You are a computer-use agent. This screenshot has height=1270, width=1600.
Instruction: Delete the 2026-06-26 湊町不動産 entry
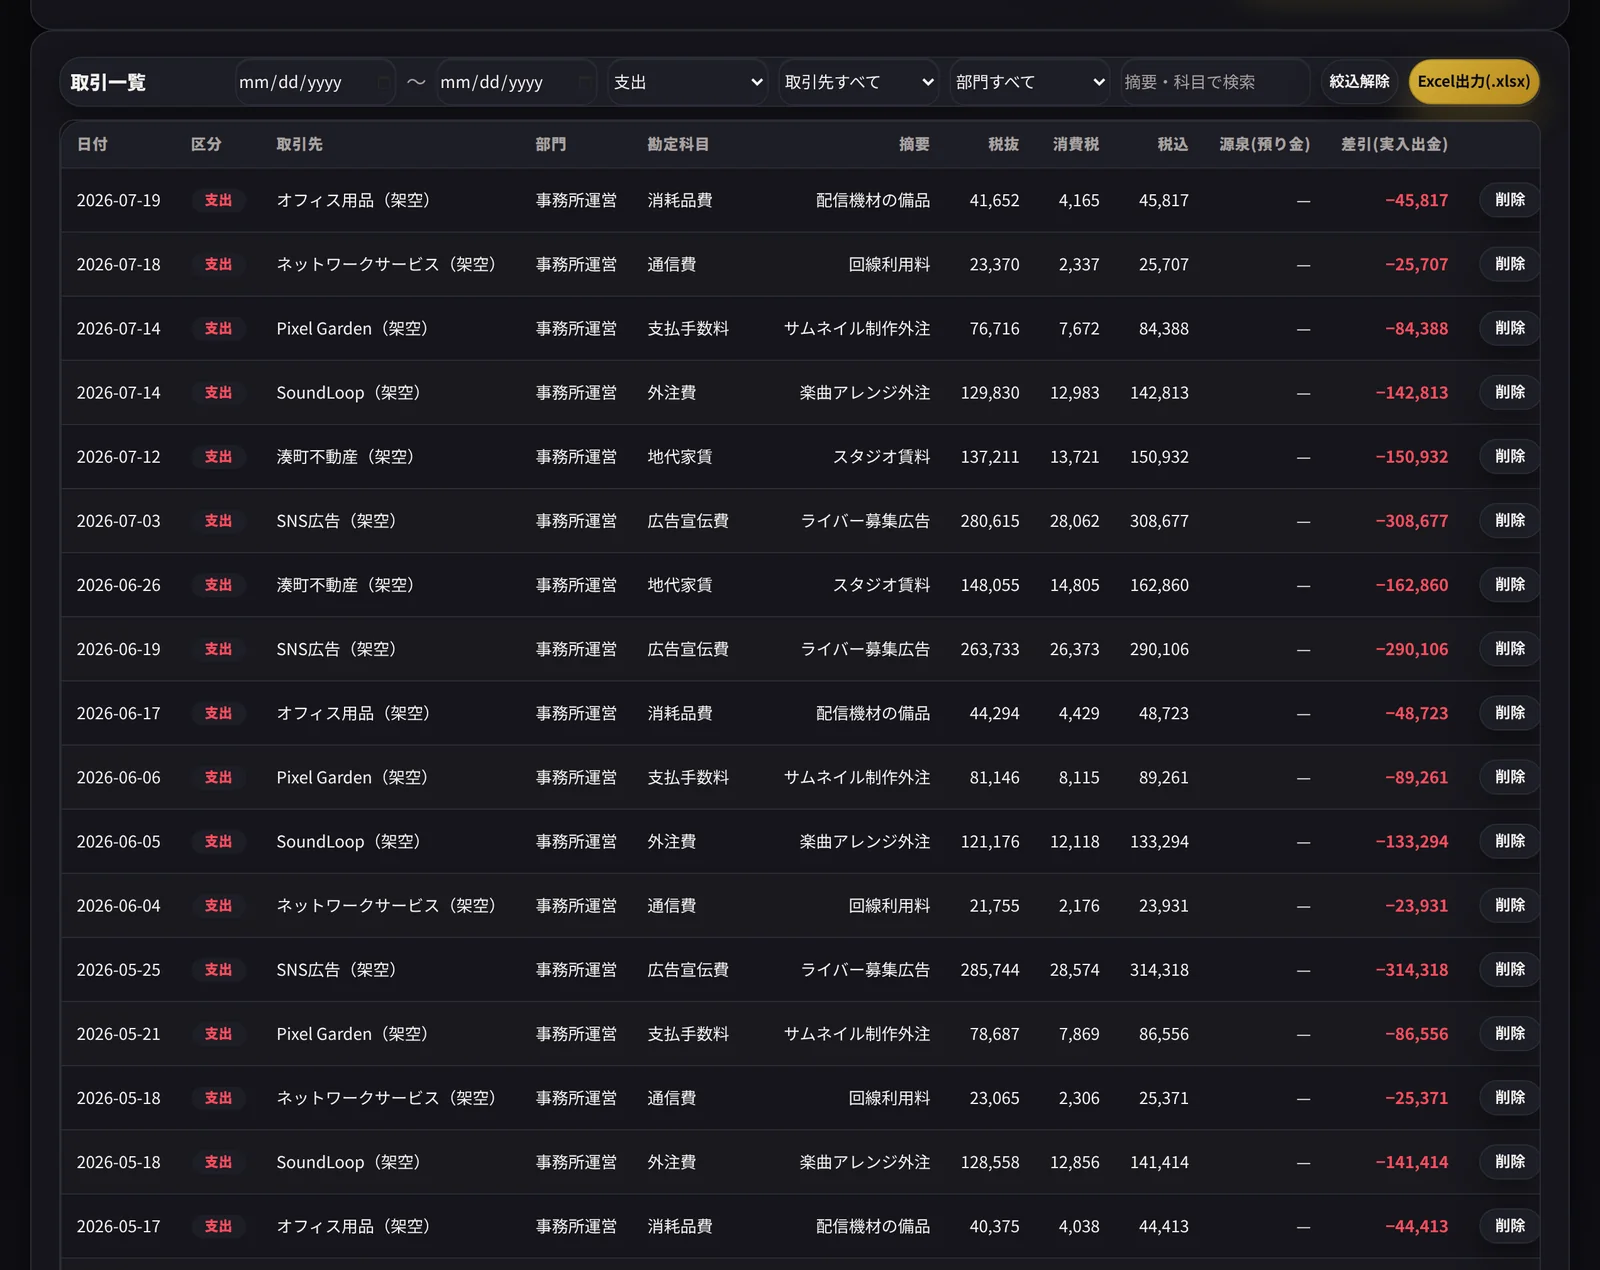tap(1509, 584)
